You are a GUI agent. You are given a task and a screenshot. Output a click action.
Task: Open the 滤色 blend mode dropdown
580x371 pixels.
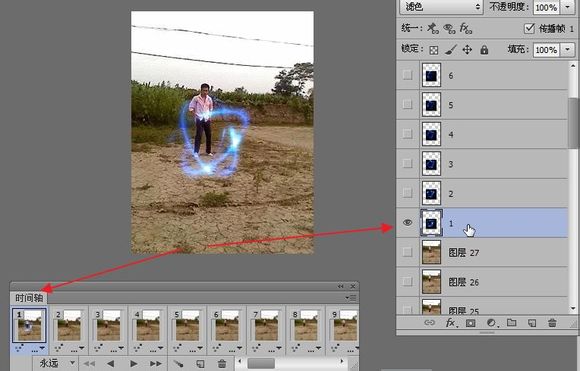[x=441, y=7]
